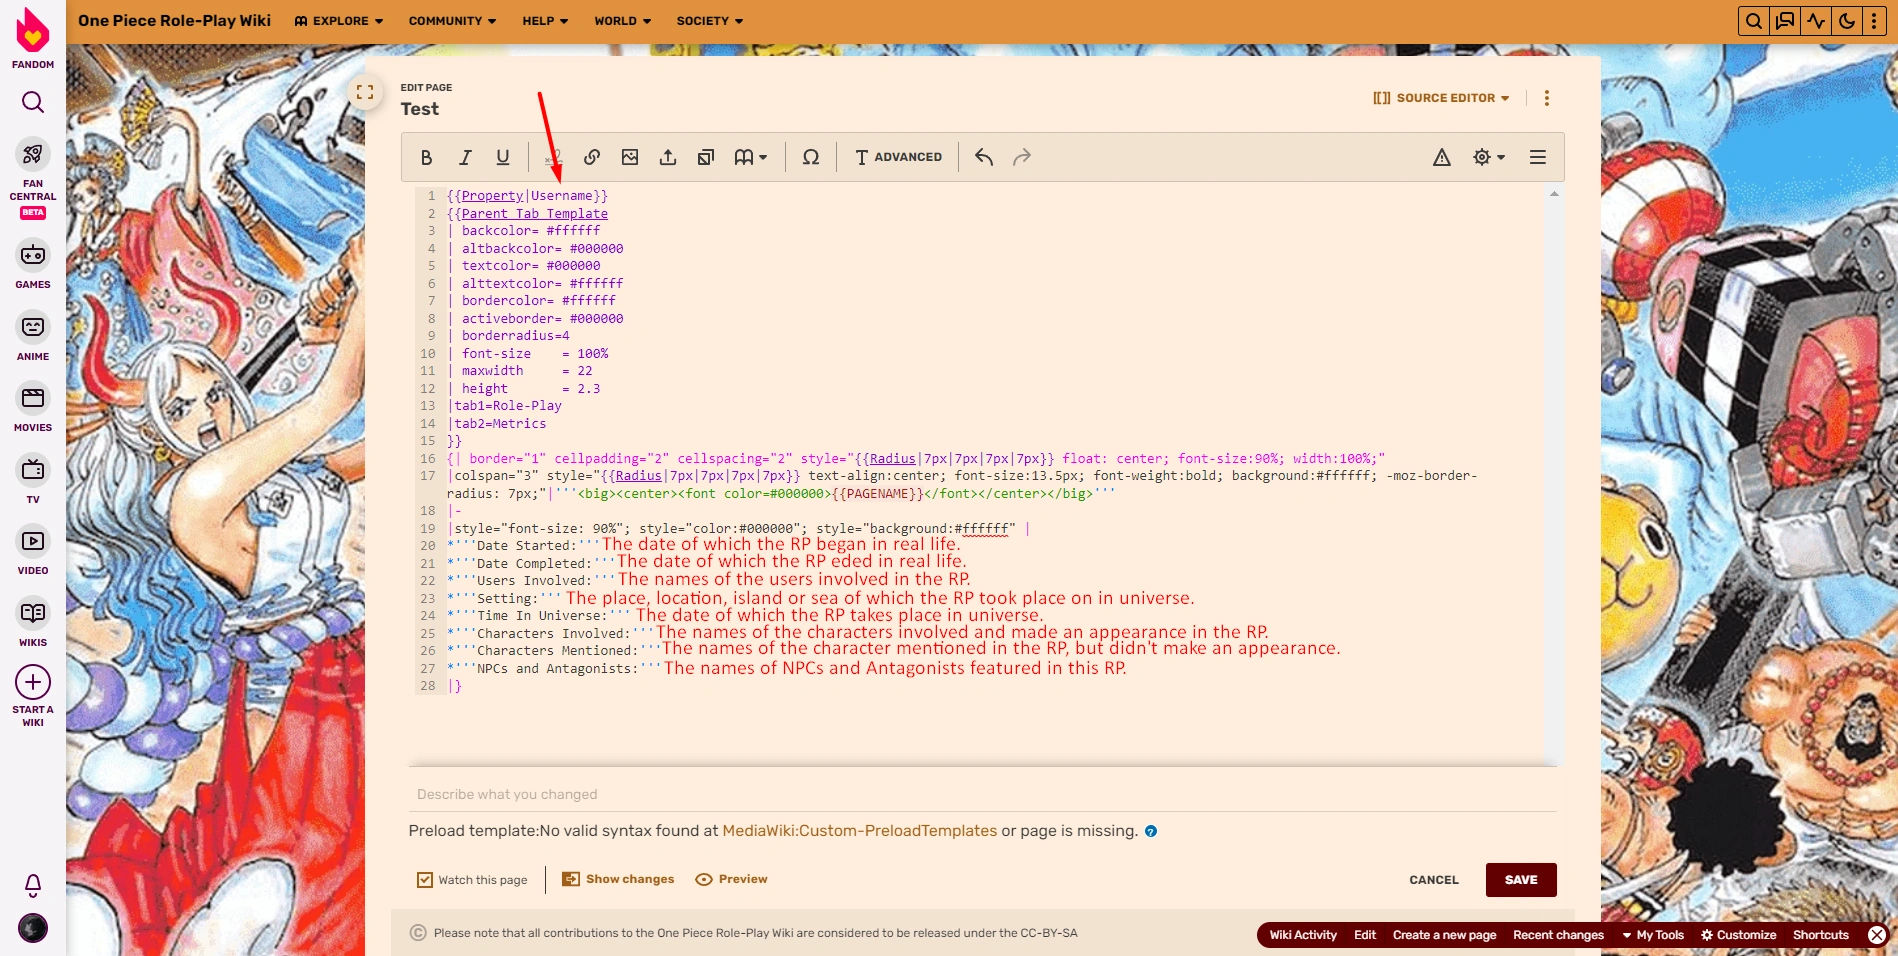Insert a link with the chain icon
The image size is (1898, 956).
tap(592, 157)
